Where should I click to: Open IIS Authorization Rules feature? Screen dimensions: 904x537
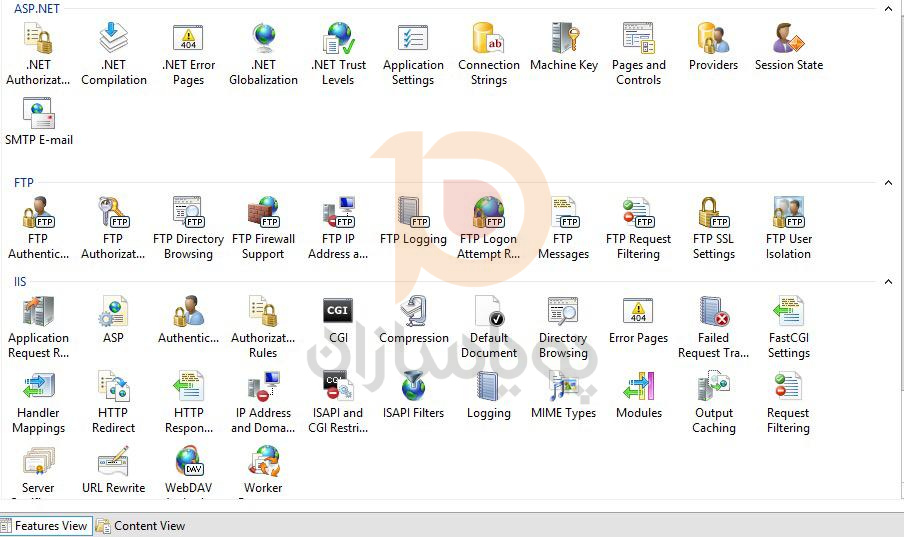click(x=263, y=328)
